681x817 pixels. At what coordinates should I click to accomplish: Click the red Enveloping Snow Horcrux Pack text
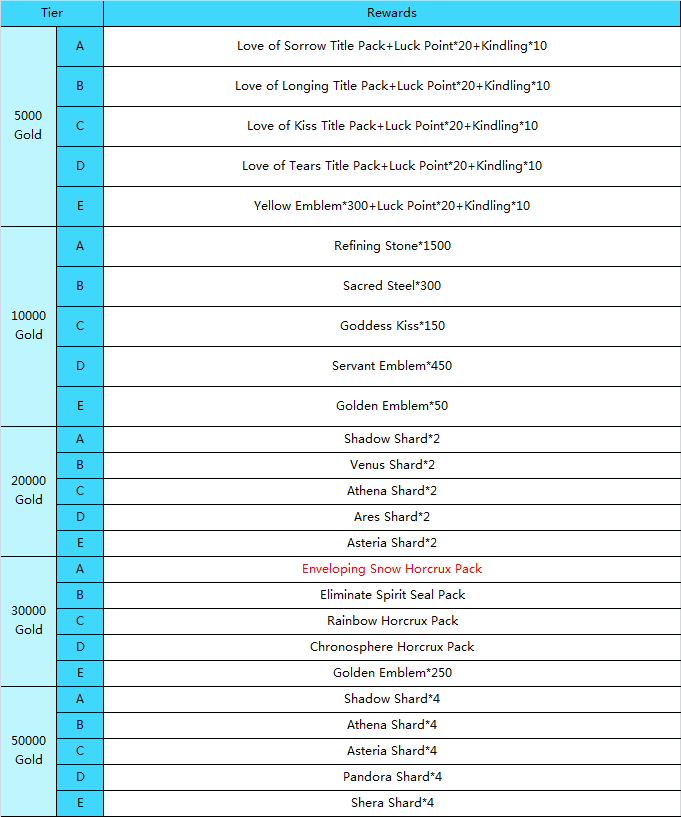[x=392, y=569]
